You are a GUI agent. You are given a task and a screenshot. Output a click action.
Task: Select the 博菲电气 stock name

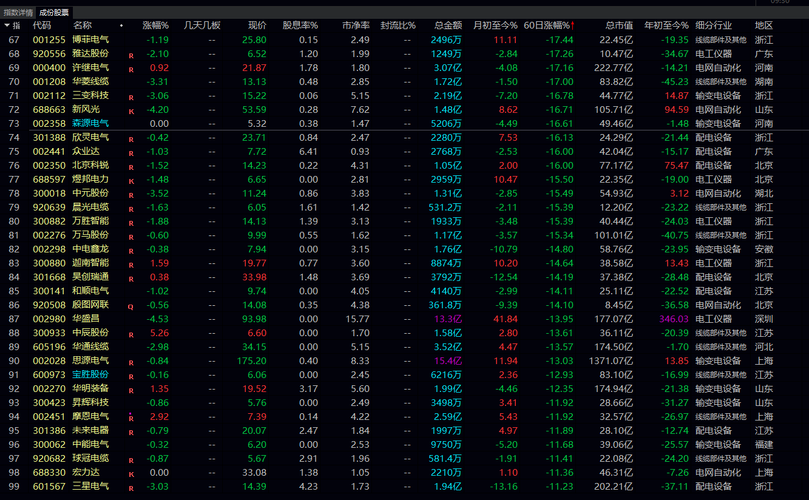pyautogui.click(x=91, y=39)
